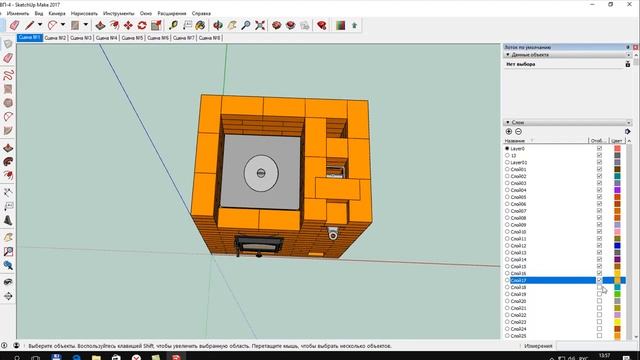The height and width of the screenshot is (360, 640).
Task: Select the Orbit tool in top toolbar
Action: pyautogui.click(x=218, y=25)
